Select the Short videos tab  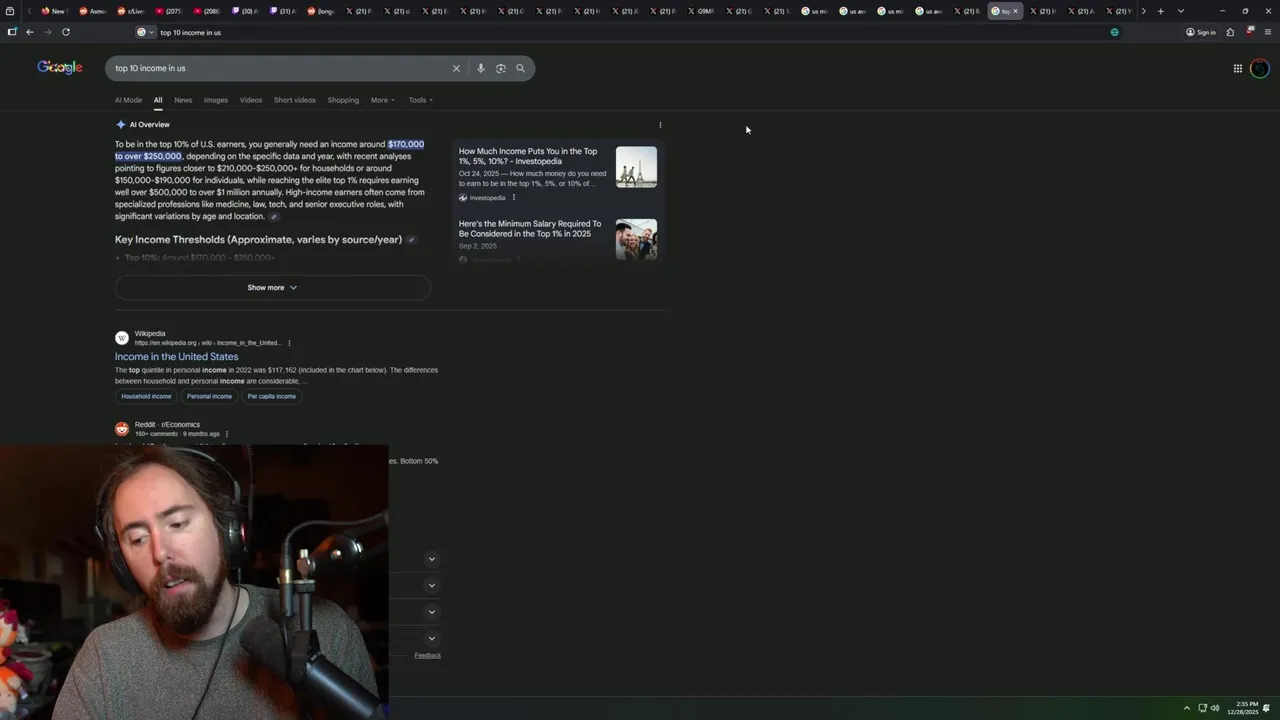click(295, 100)
